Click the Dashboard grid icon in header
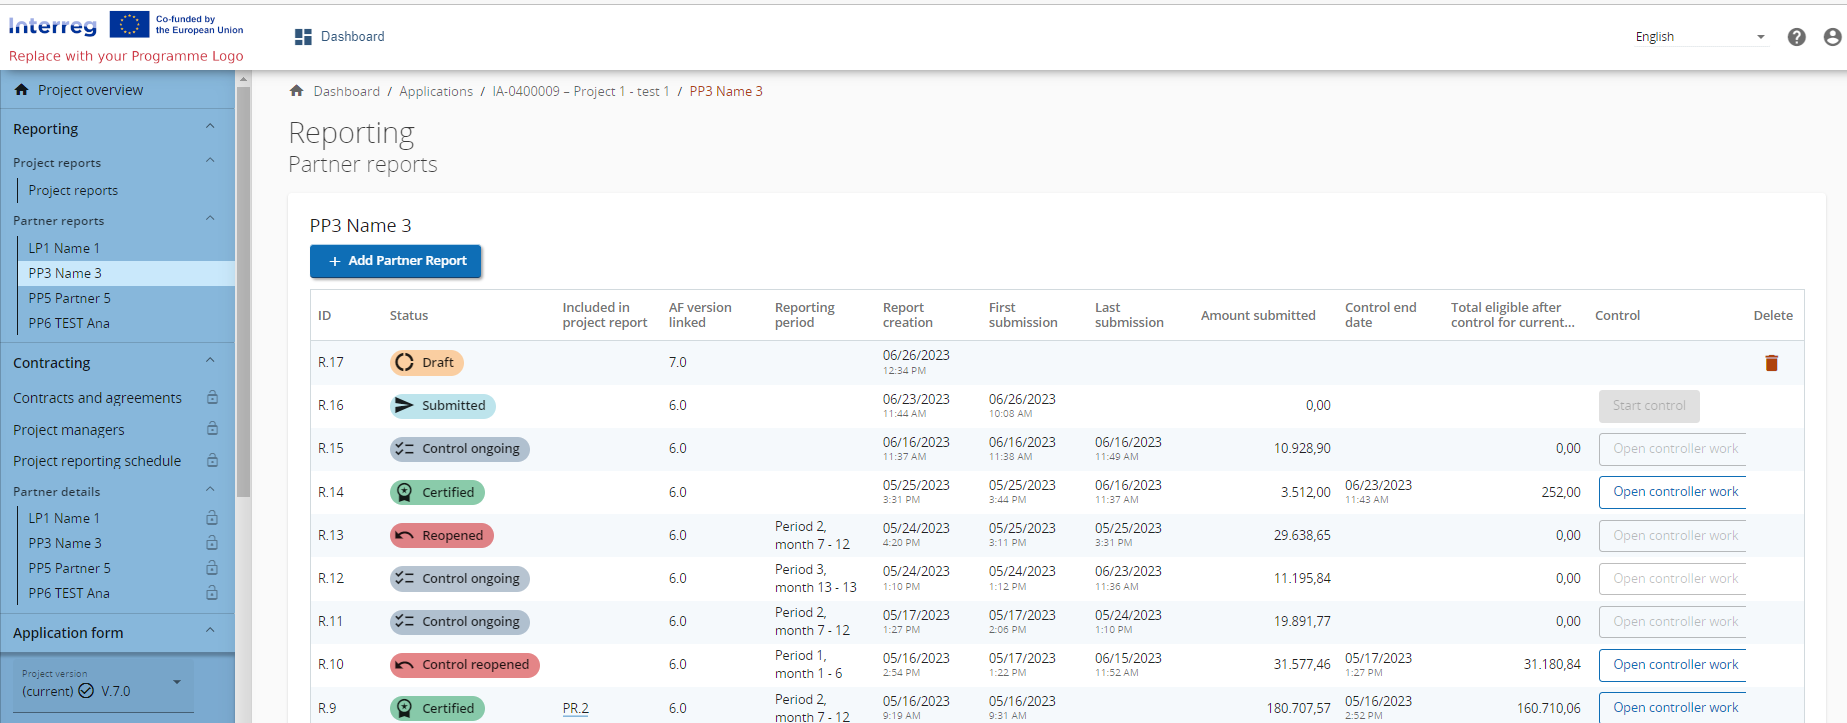Viewport: 1847px width, 723px height. tap(303, 37)
